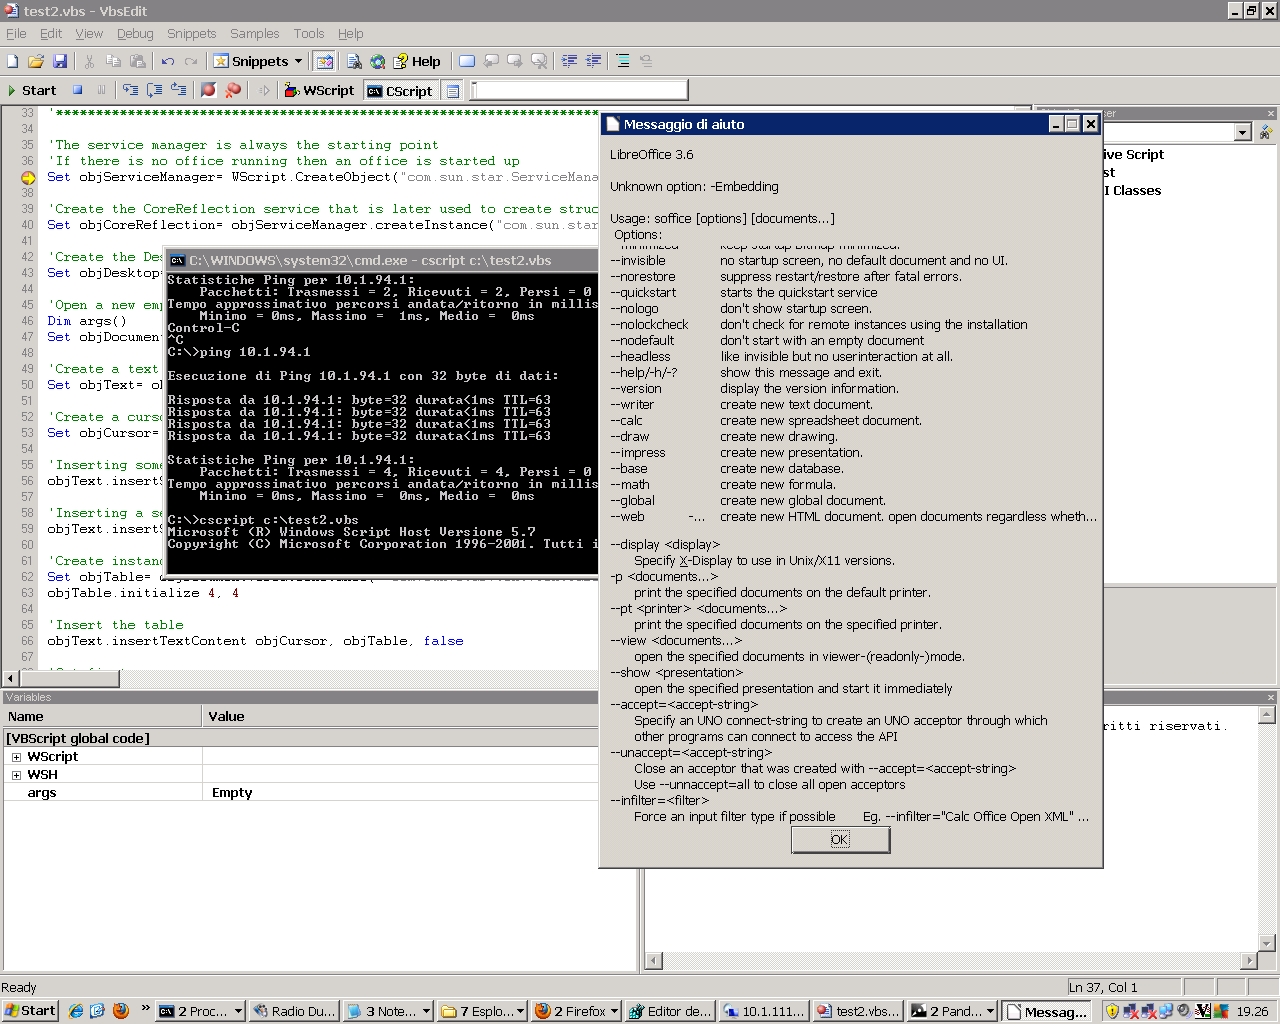Save the script with the floppy disk icon
This screenshot has width=1280, height=1024.
tap(60, 61)
